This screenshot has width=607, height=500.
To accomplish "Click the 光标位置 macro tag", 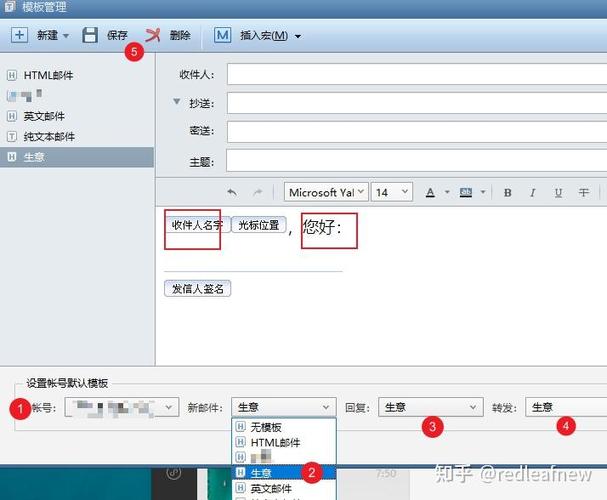I will click(x=259, y=225).
